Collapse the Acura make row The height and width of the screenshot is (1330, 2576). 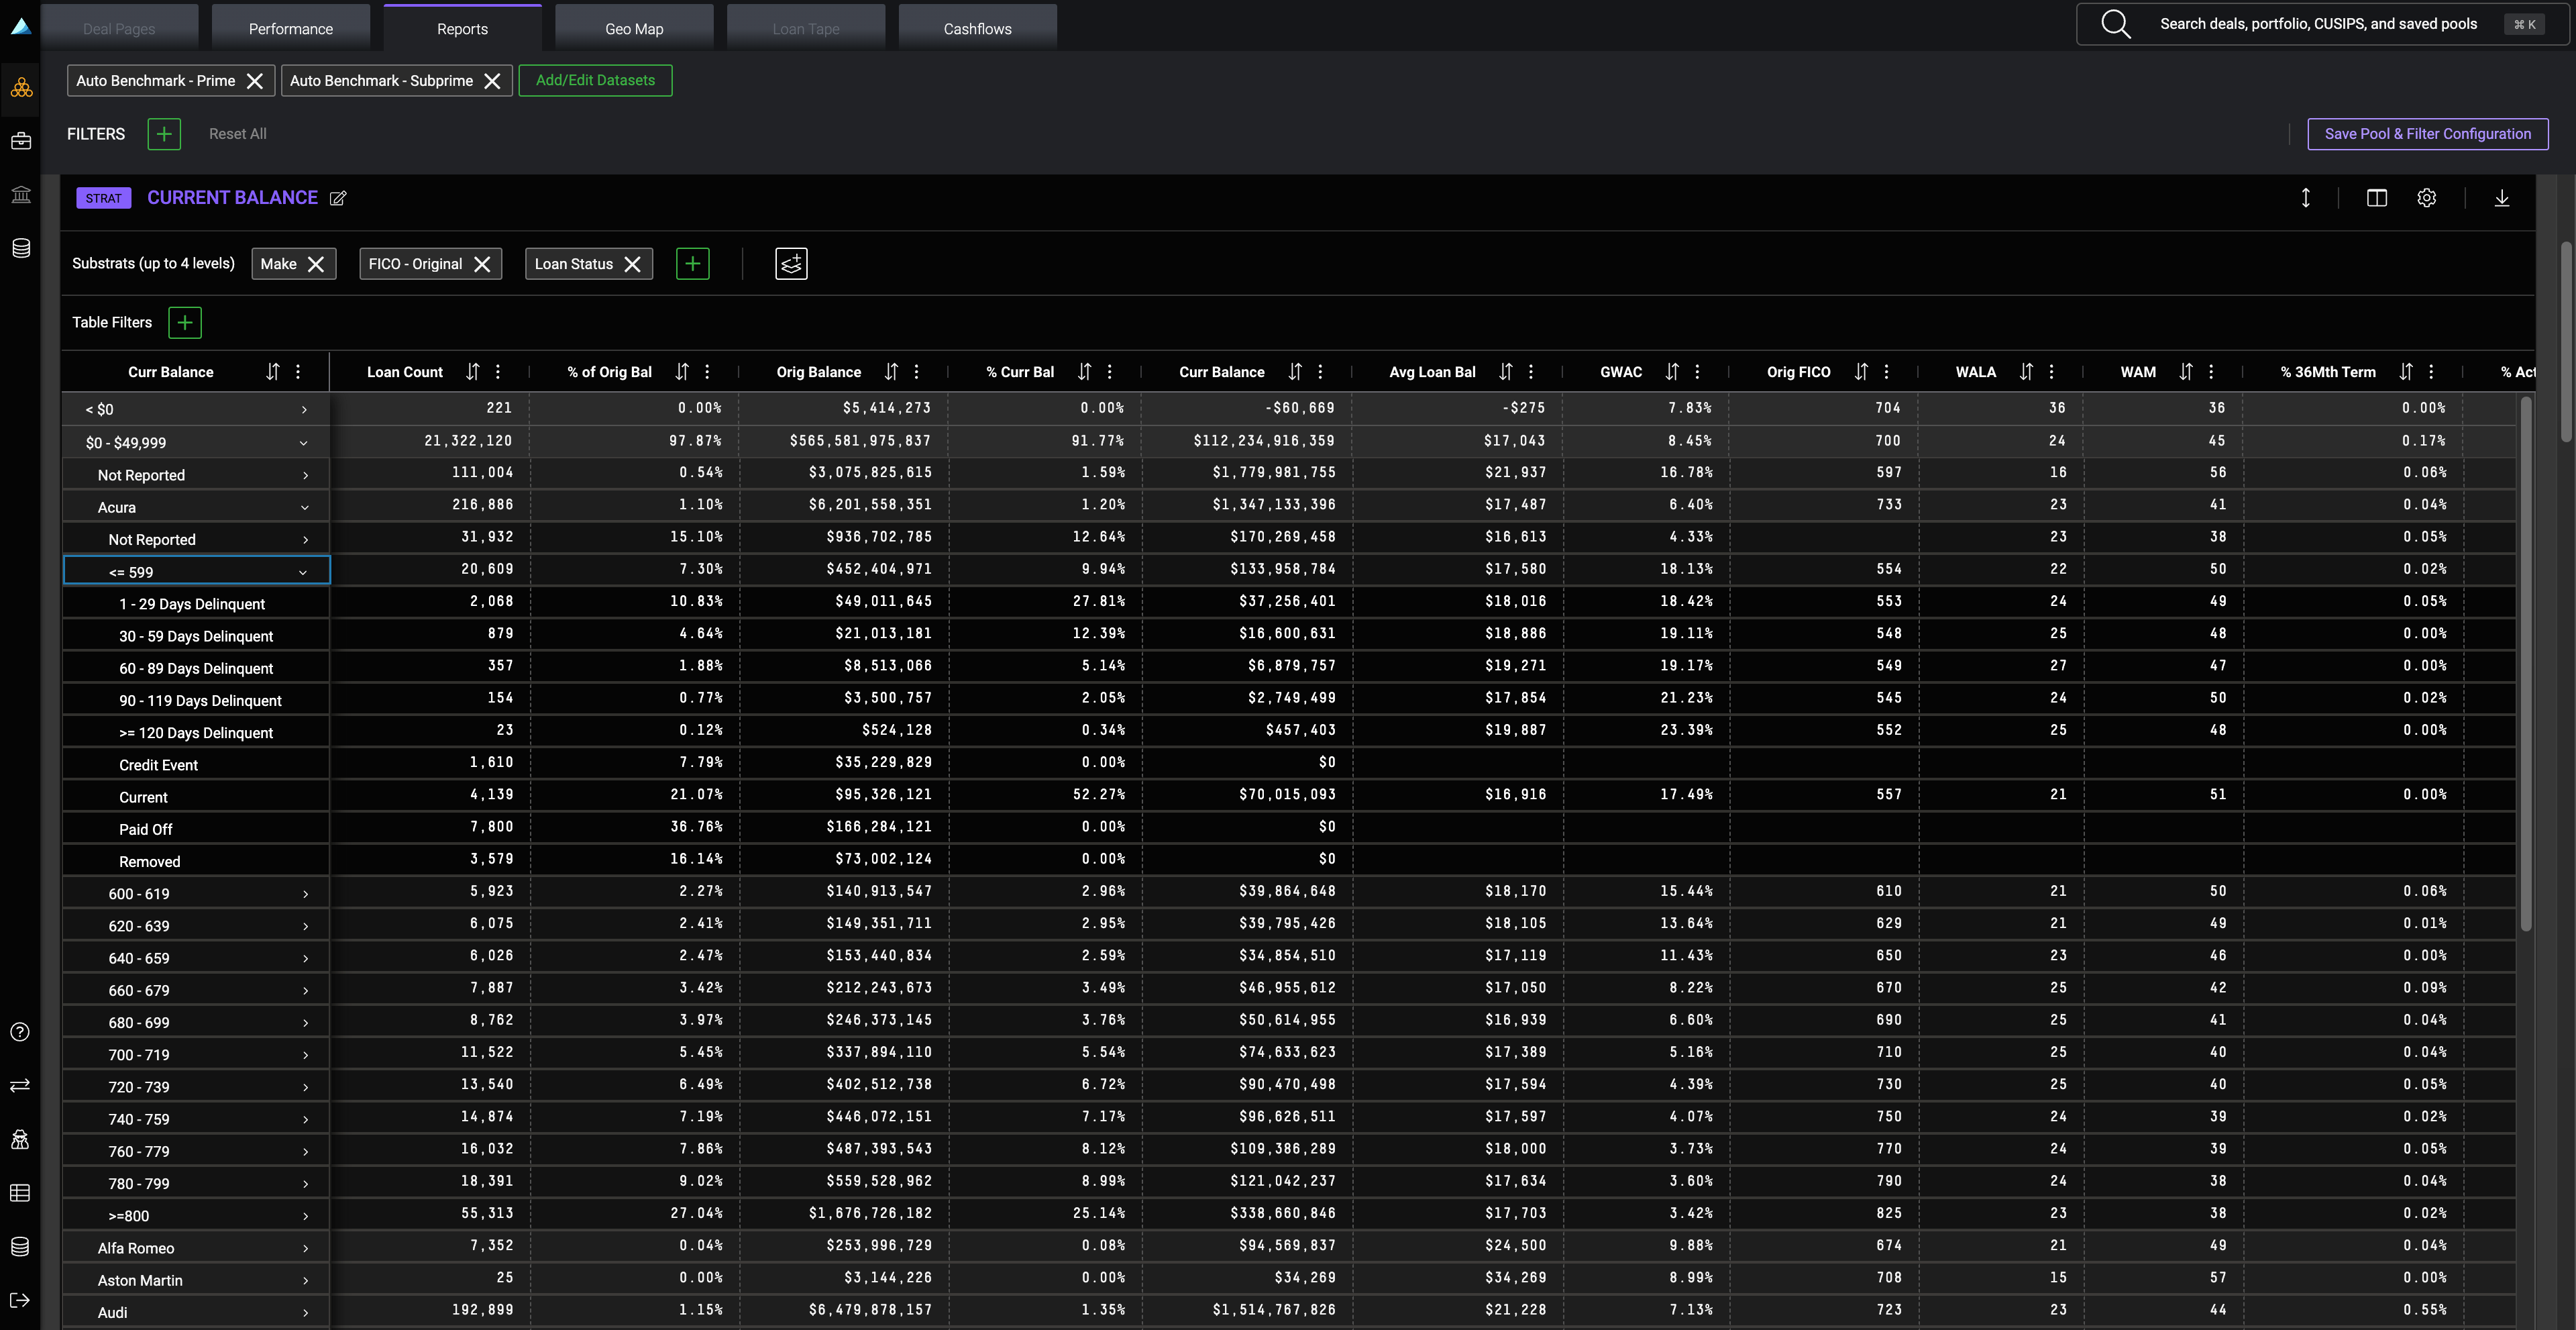(x=304, y=508)
